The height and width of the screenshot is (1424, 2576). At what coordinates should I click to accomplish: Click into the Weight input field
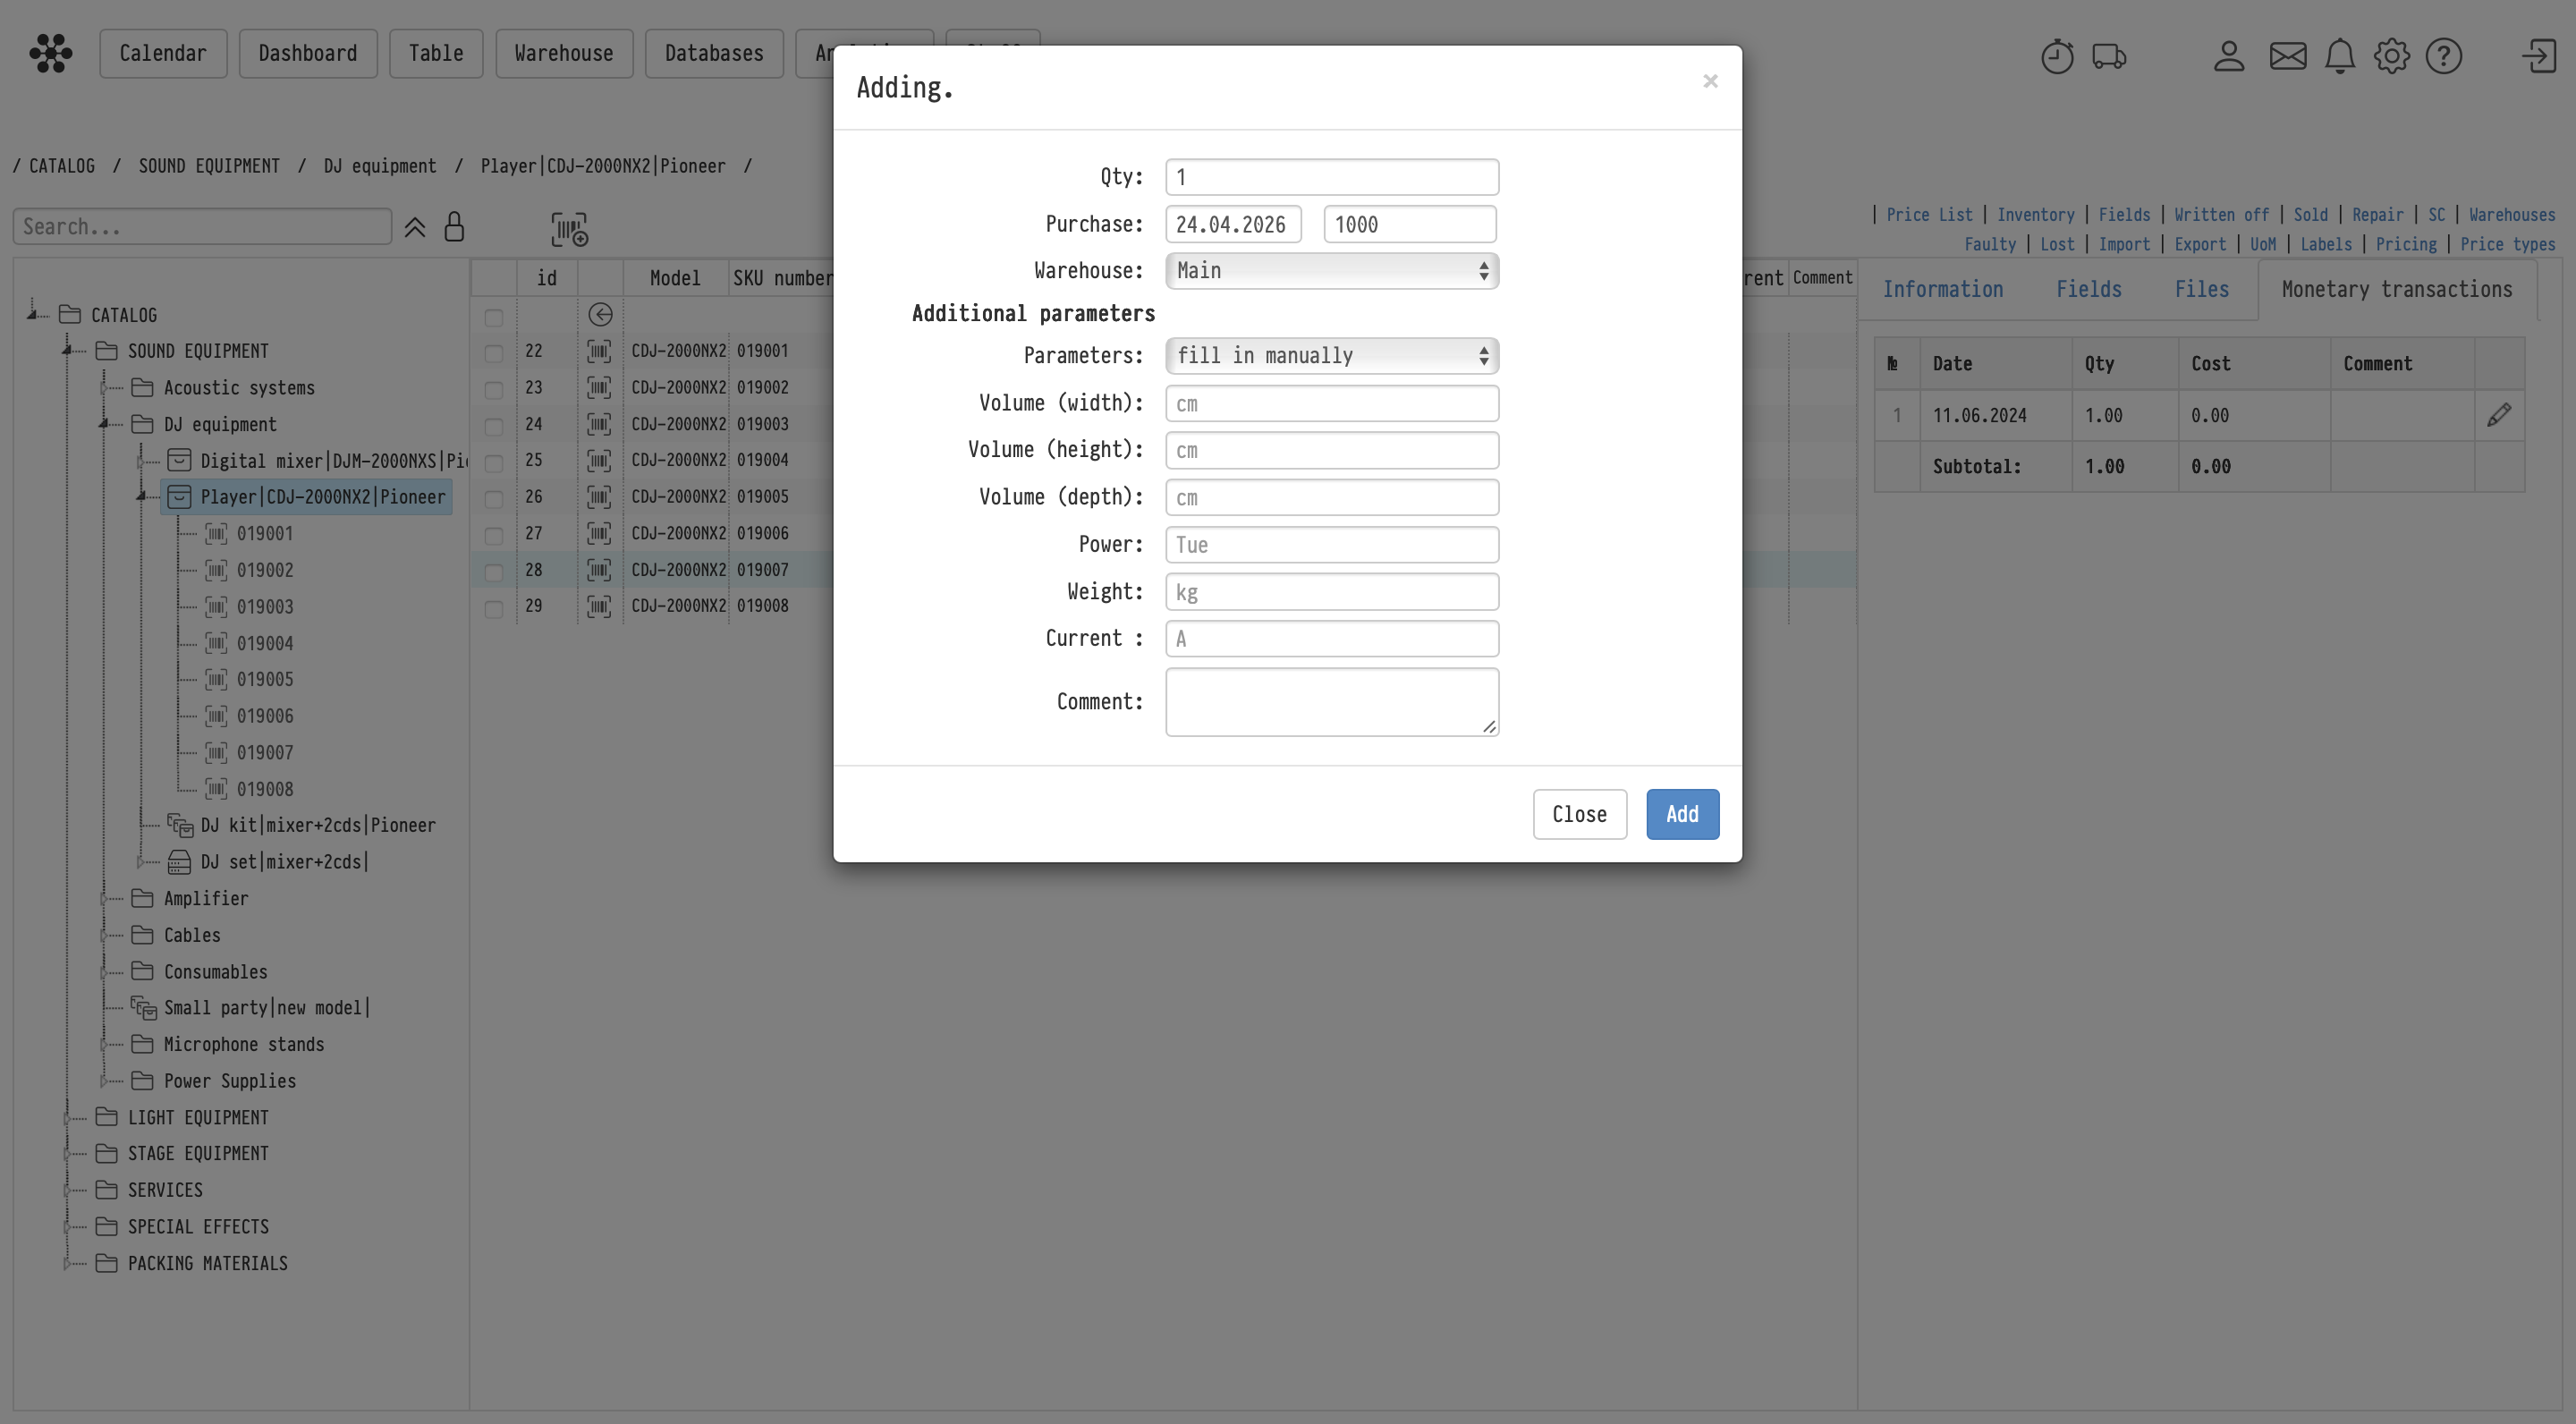point(1331,592)
